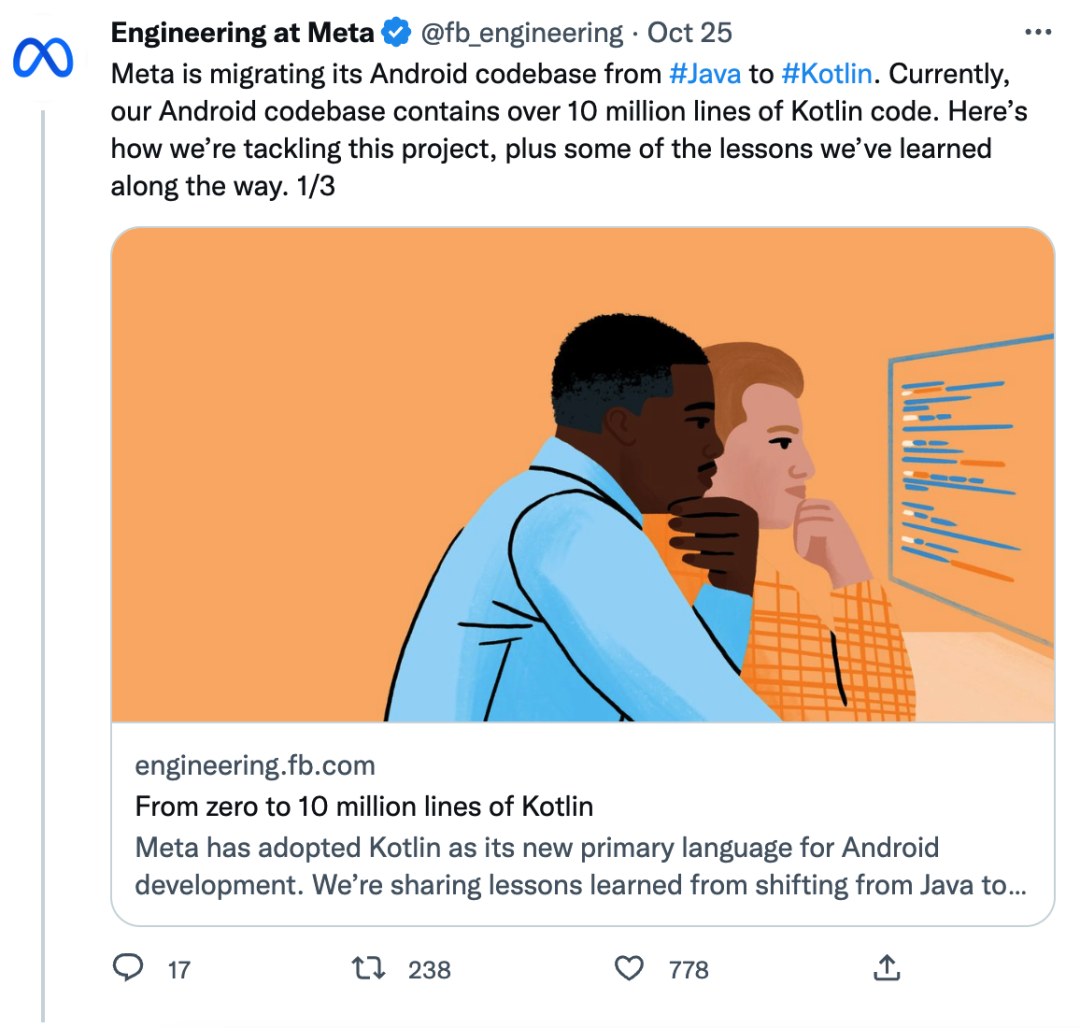Viewport: 1080px width, 1028px height.
Task: Visit the engineering.fb.com link card
Action: pos(254,764)
